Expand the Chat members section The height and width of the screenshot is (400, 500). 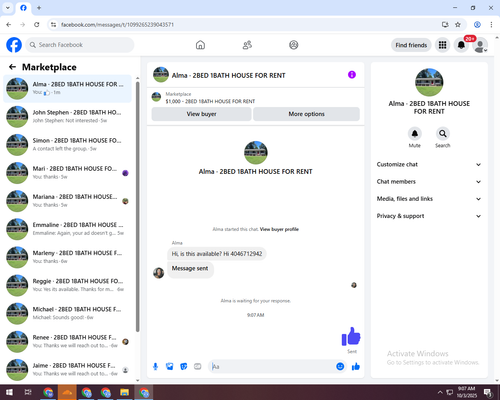click(x=429, y=182)
